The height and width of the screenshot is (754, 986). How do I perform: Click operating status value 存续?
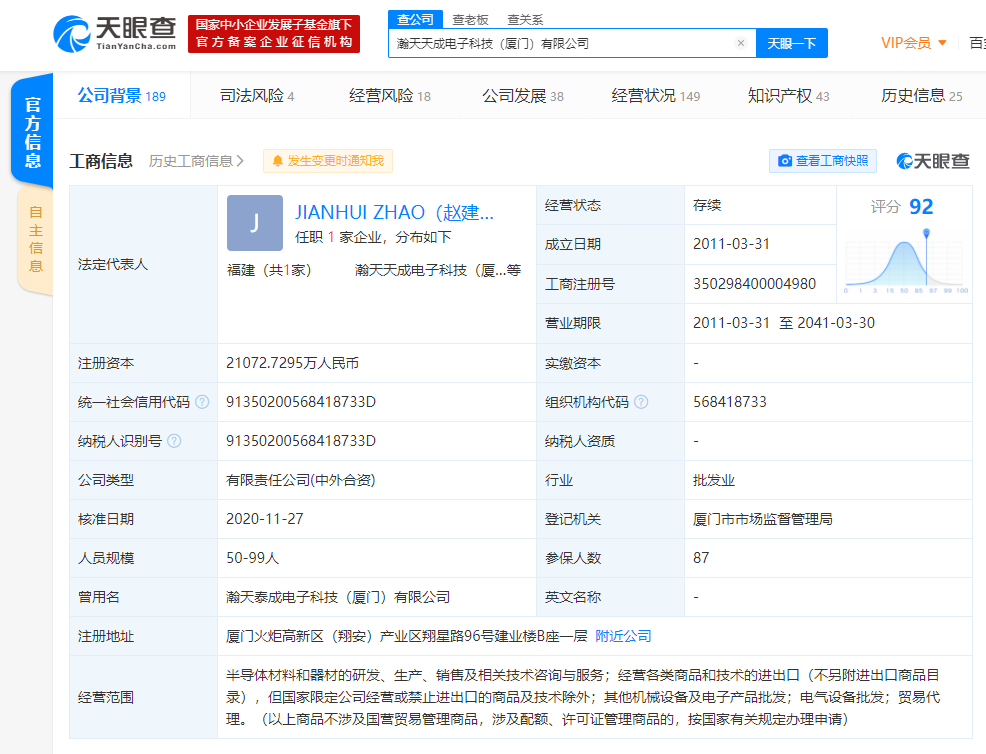coord(707,205)
